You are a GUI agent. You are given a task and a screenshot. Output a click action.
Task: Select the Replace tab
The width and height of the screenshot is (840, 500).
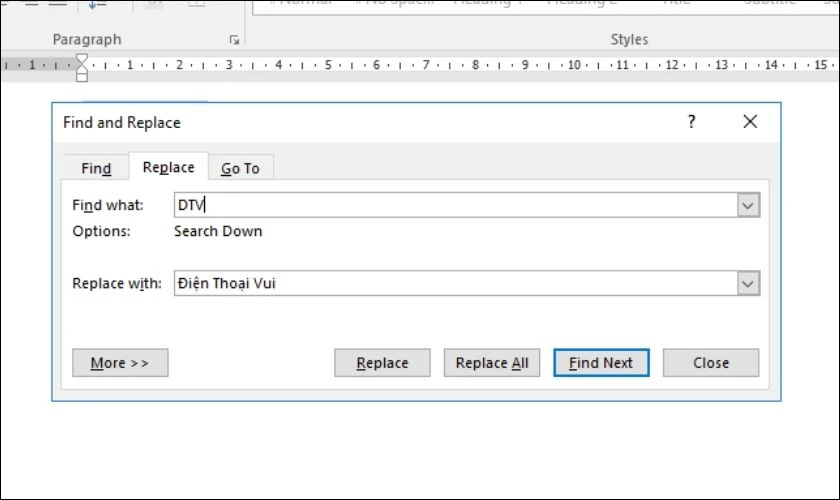168,167
